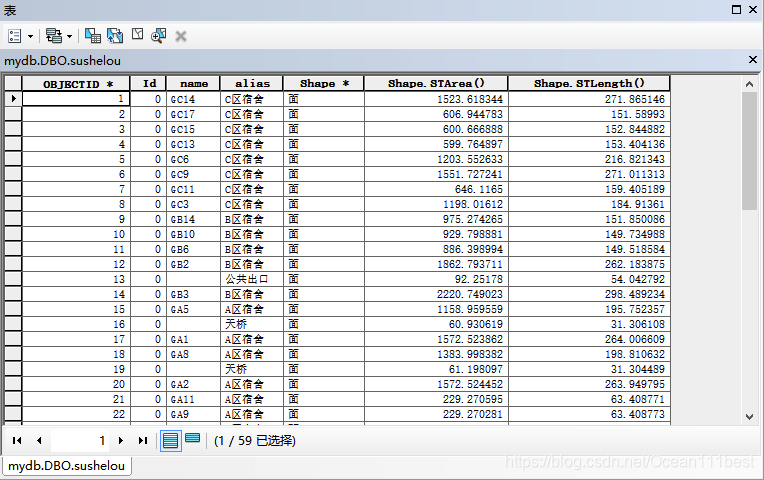Click the GB10 name cell
Viewport: 764px width, 480px height.
click(193, 234)
